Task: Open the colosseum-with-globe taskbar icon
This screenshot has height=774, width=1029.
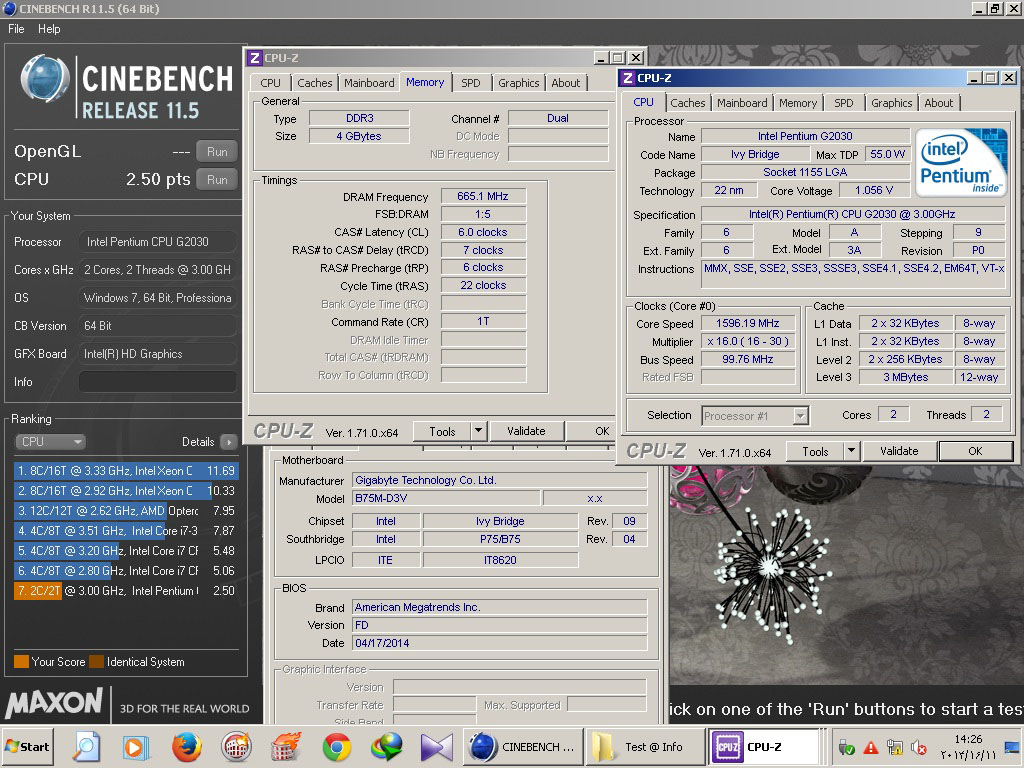Action: coord(236,746)
